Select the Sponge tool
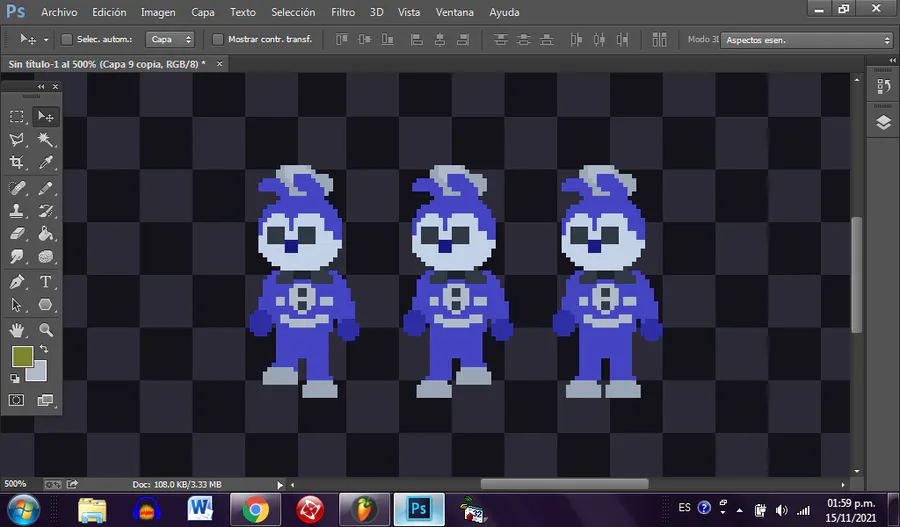The width and height of the screenshot is (900, 527). pyautogui.click(x=46, y=257)
